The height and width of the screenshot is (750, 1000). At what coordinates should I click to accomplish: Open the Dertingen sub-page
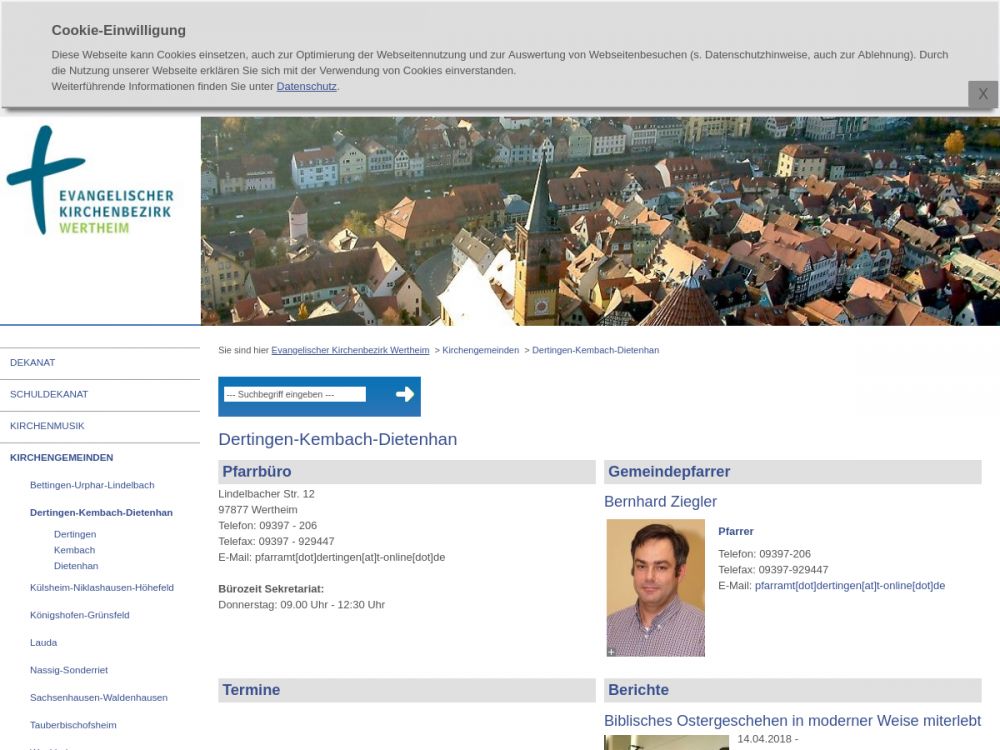pos(75,534)
